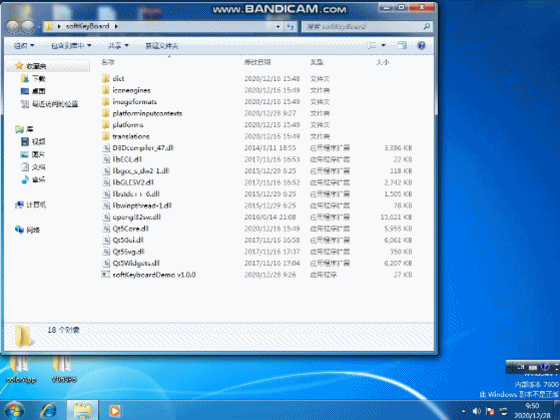The height and width of the screenshot is (420, 560).
Task: Open the Organize menu dropdown
Action: 24,45
